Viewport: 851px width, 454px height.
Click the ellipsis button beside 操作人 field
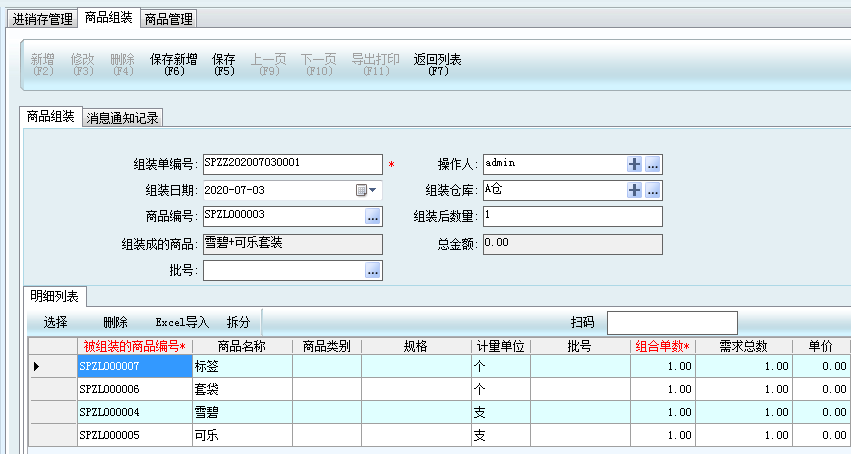pos(653,164)
